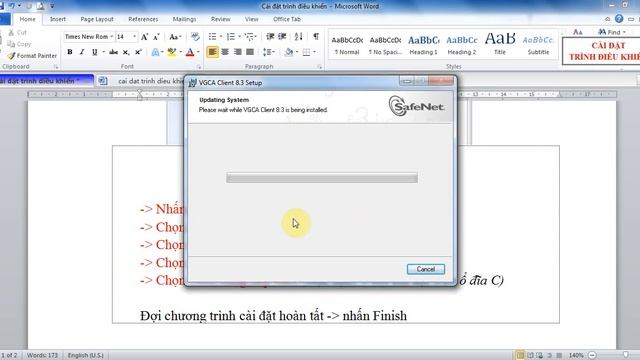Click the 140% zoom level indicator
The image size is (640, 360).
(576, 355)
